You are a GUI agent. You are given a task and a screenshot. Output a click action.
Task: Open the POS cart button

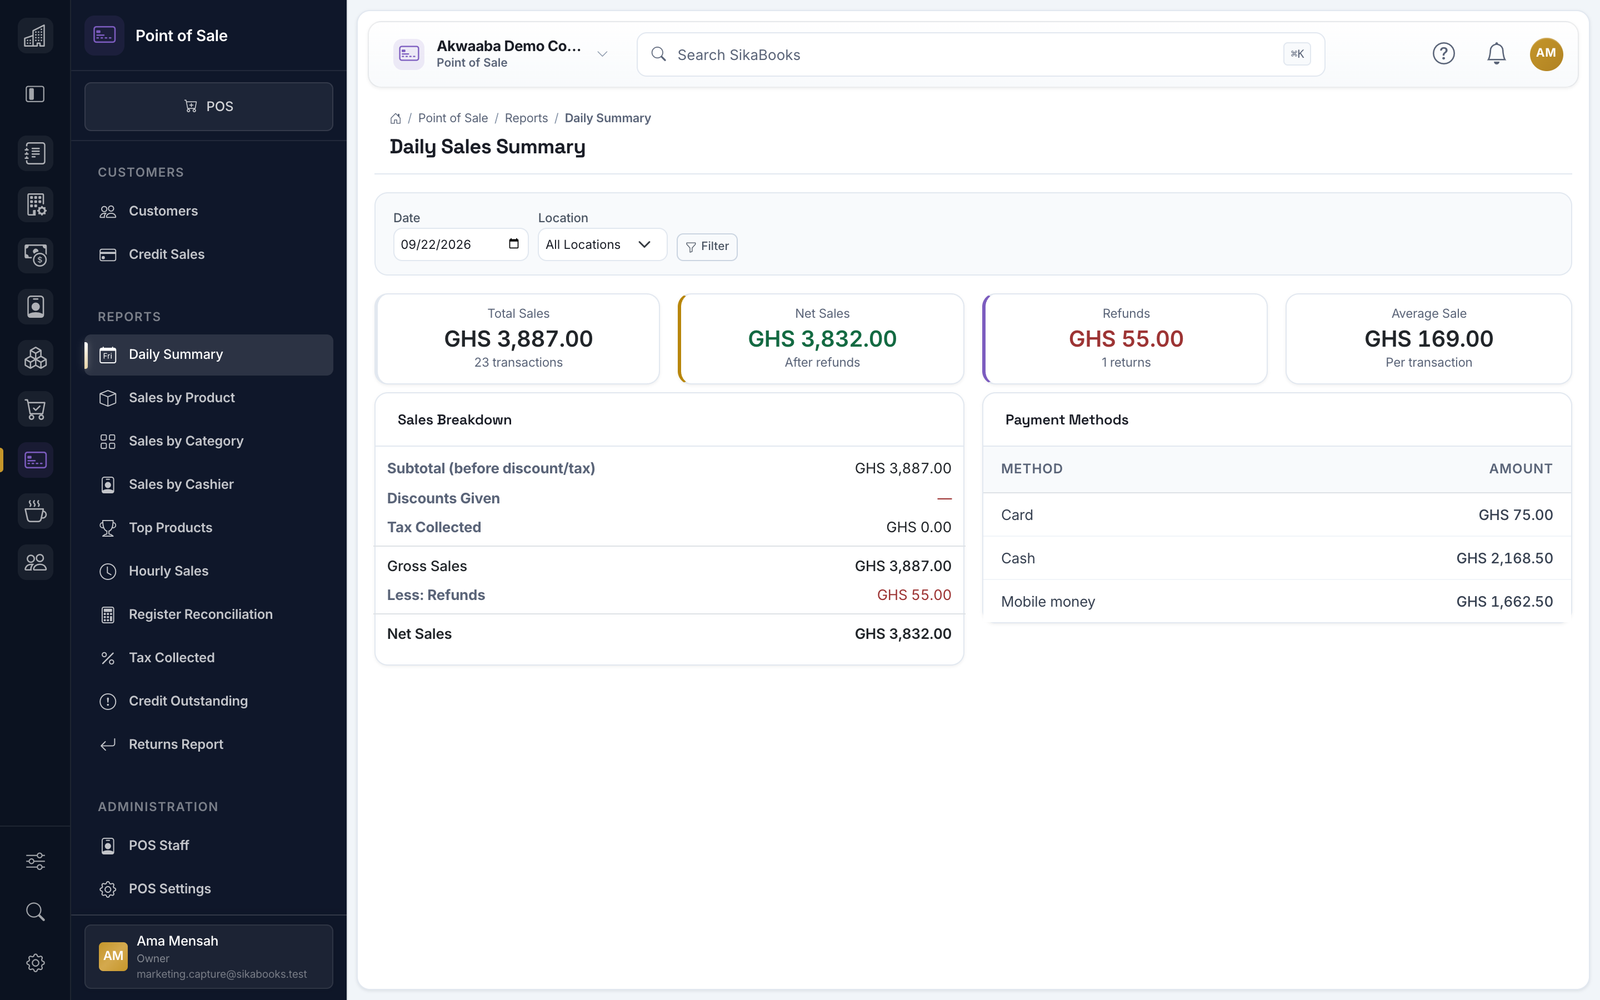pyautogui.click(x=209, y=106)
